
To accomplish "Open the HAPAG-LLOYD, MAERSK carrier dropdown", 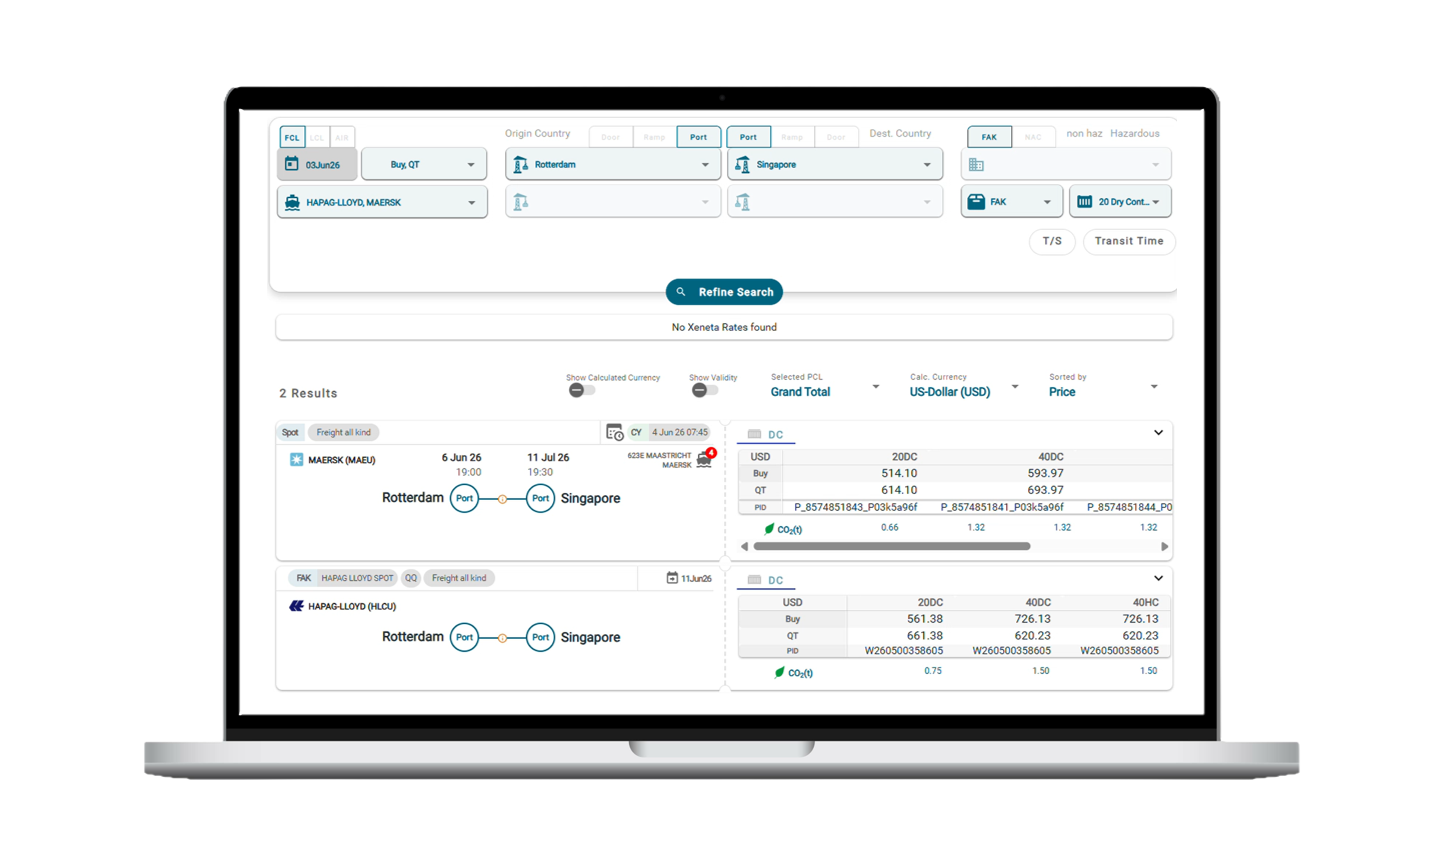I will coord(382,202).
